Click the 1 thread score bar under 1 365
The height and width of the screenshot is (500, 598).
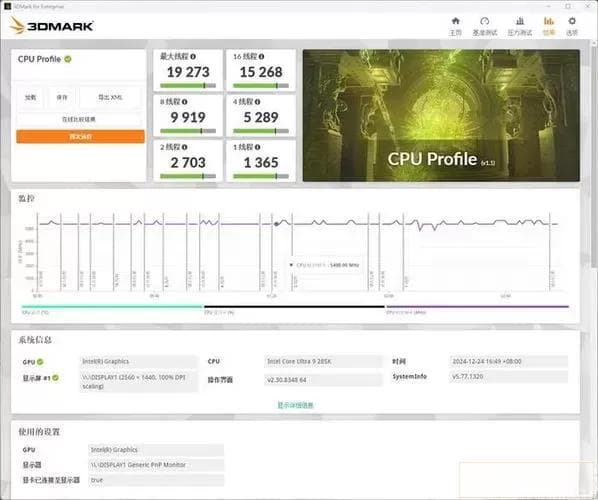point(261,176)
